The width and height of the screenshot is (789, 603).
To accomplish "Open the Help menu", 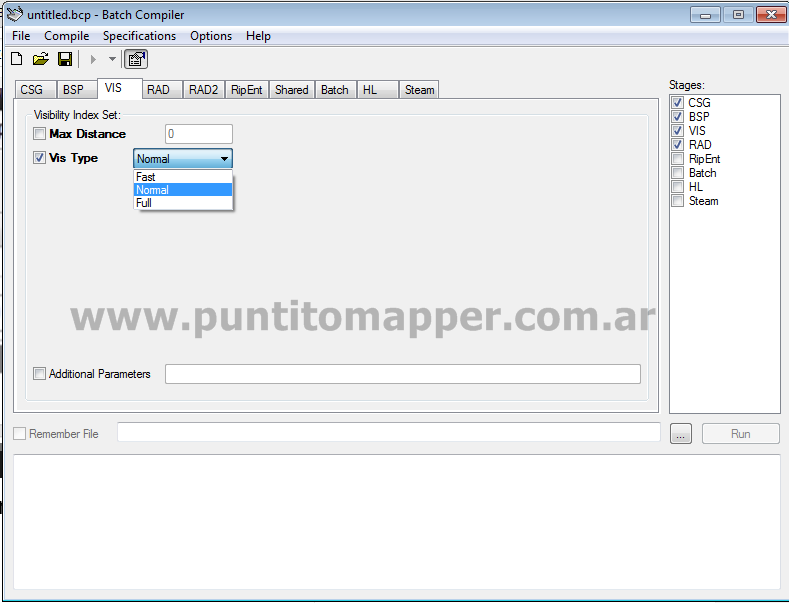I will (258, 36).
